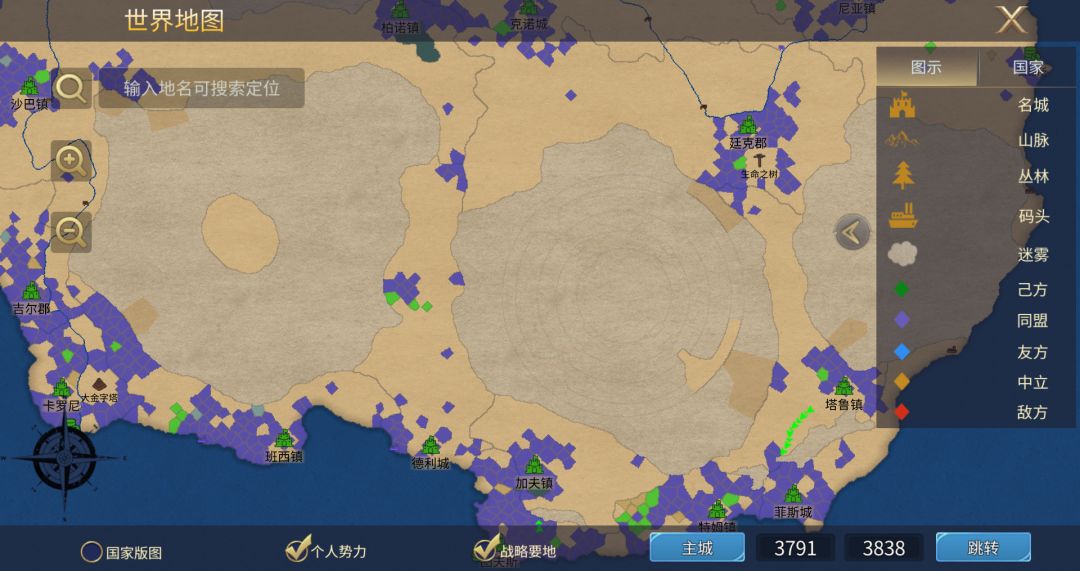
Task: Select the 克诺城 town icon
Action: pyautogui.click(x=528, y=7)
